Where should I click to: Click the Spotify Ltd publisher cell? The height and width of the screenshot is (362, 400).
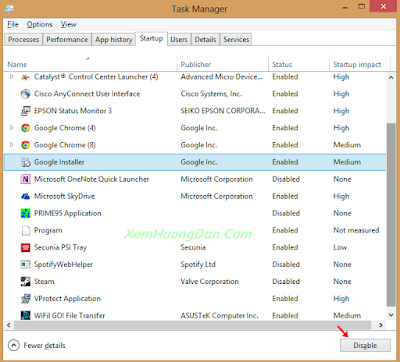click(x=198, y=265)
